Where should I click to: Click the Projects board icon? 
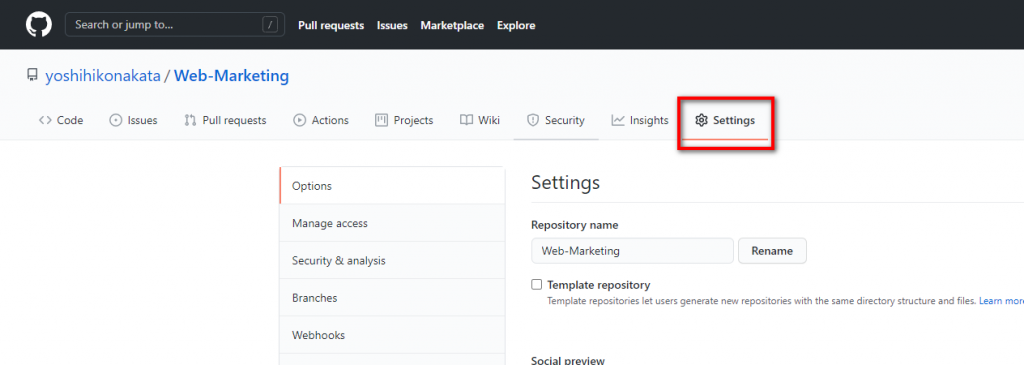click(381, 120)
